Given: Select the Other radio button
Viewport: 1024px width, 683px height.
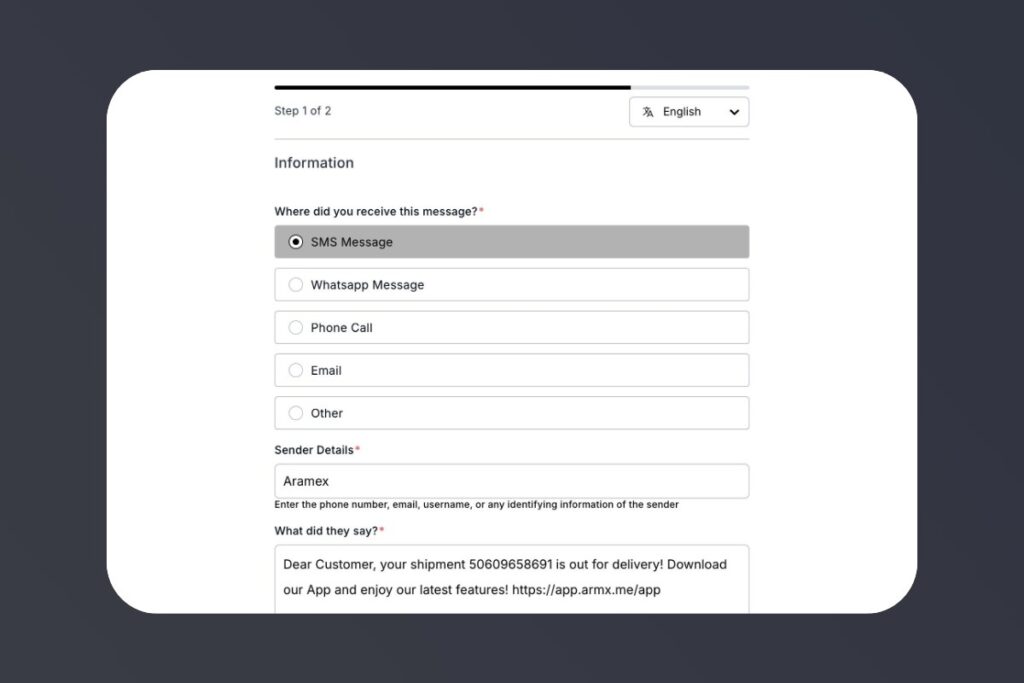Looking at the screenshot, I should point(296,413).
